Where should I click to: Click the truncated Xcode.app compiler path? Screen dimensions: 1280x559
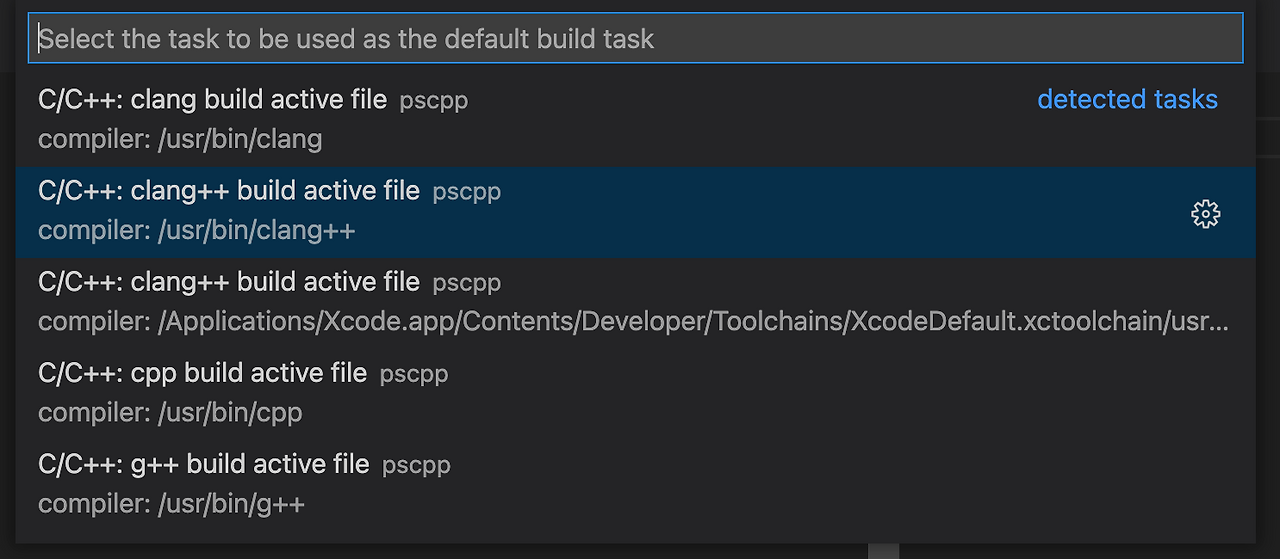pyautogui.click(x=633, y=321)
